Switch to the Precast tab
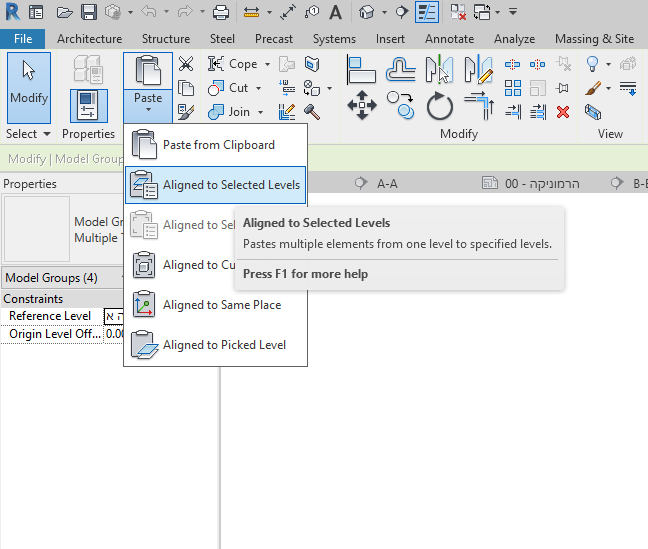This screenshot has width=648, height=549. pos(274,39)
